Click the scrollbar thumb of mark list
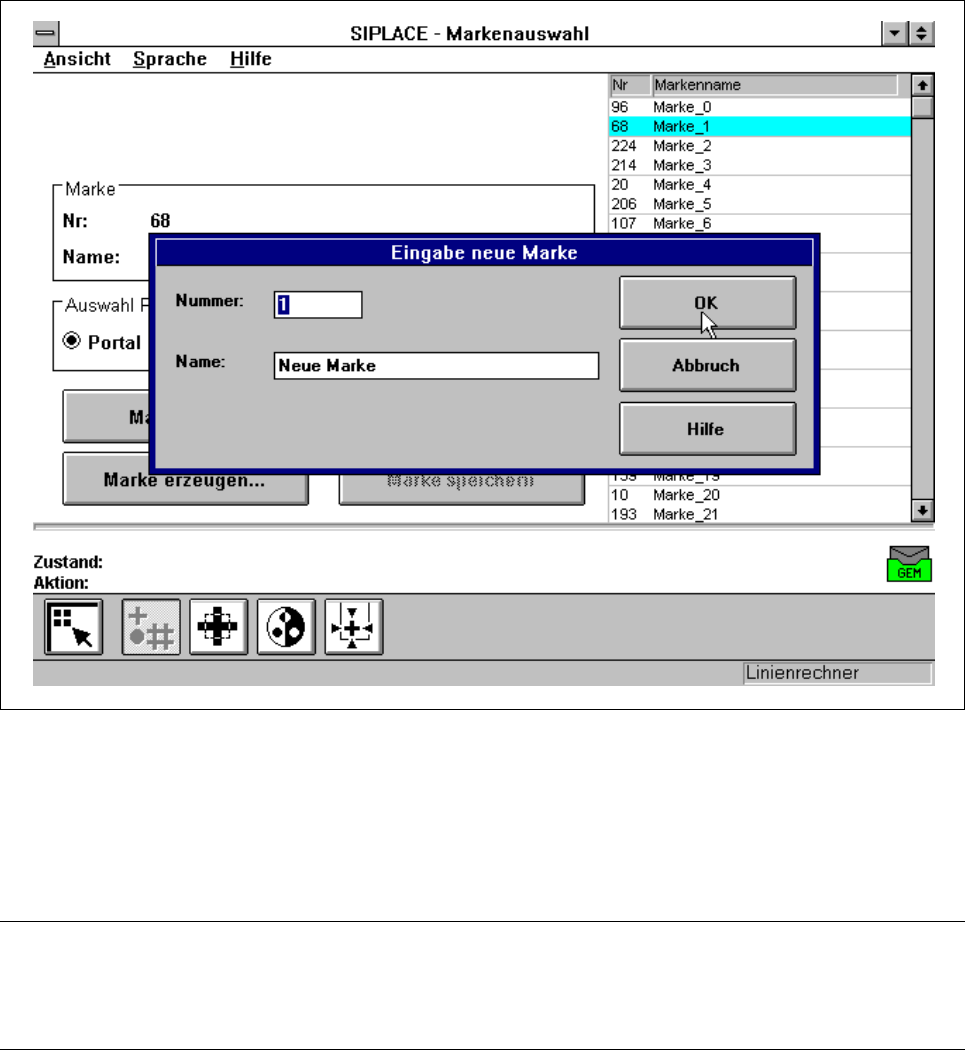 [922, 107]
